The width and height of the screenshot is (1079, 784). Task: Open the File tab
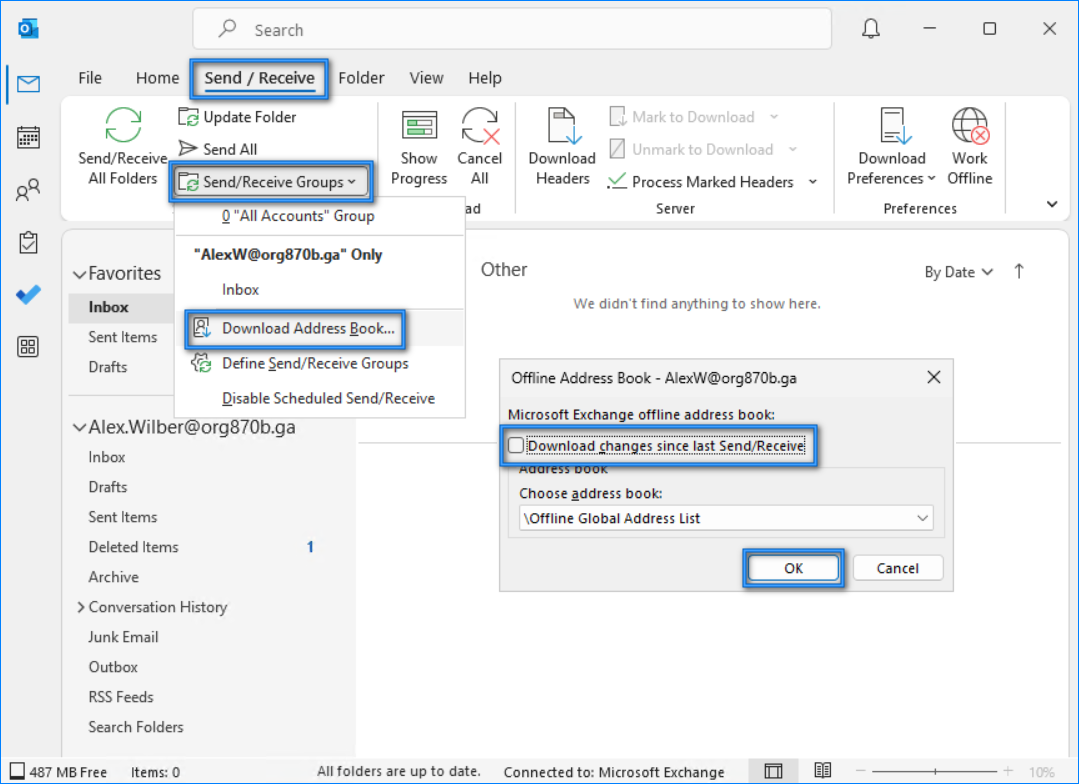[90, 78]
